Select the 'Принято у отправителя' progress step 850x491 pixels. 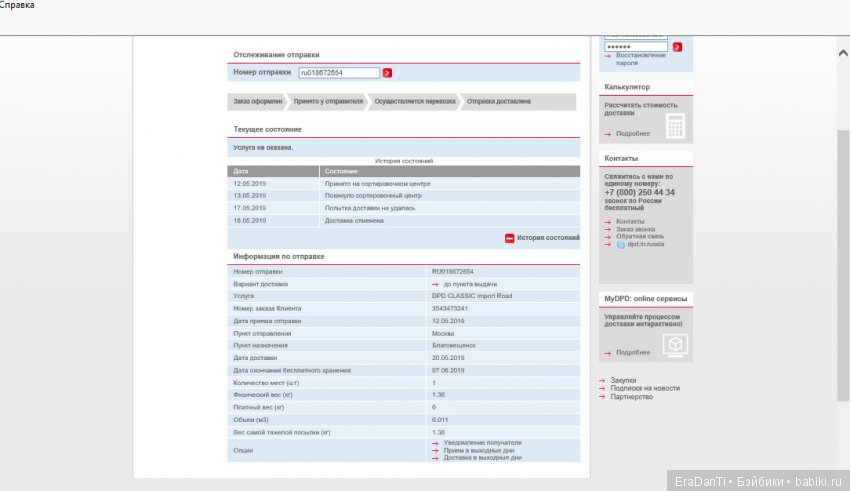(327, 102)
